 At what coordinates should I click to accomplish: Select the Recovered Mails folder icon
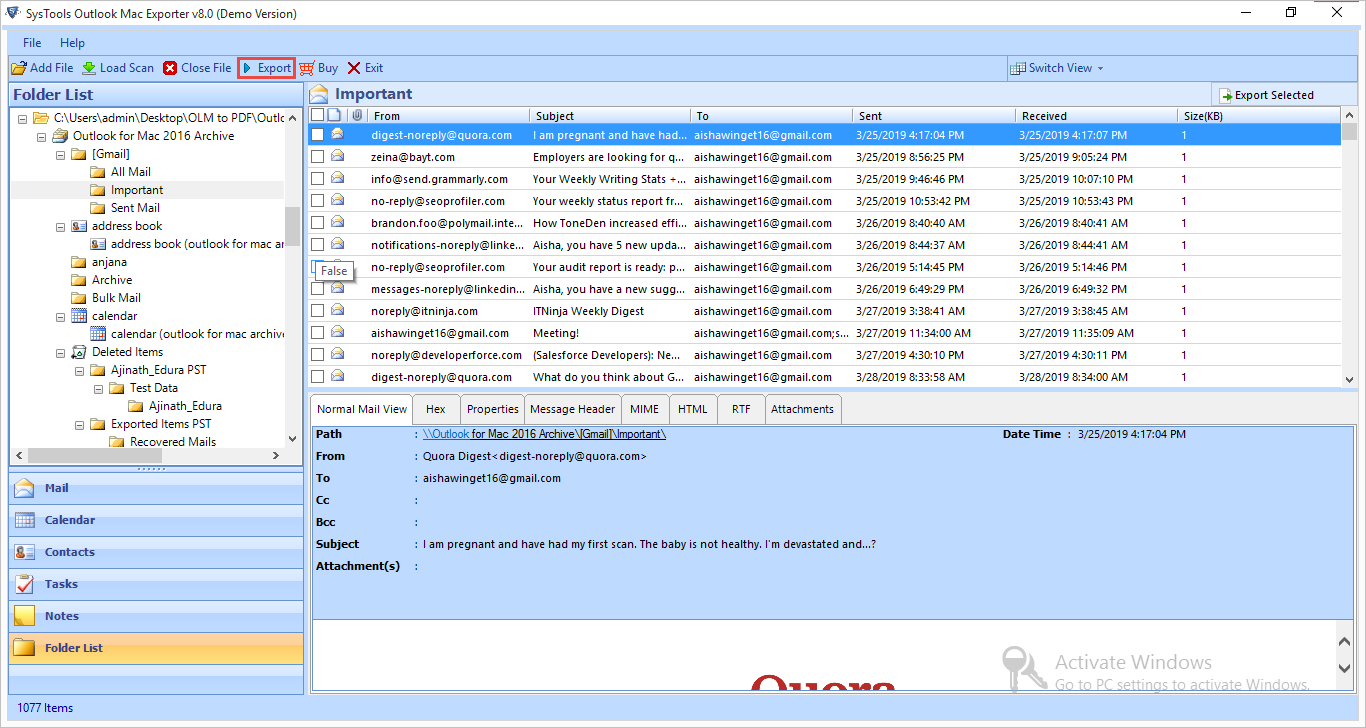pyautogui.click(x=116, y=442)
